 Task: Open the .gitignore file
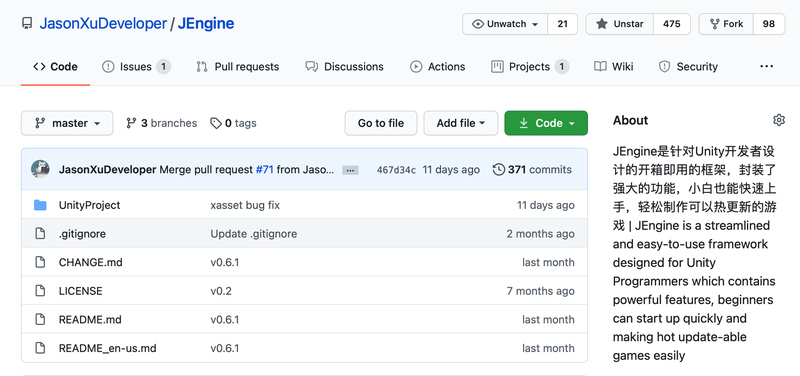click(x=82, y=234)
